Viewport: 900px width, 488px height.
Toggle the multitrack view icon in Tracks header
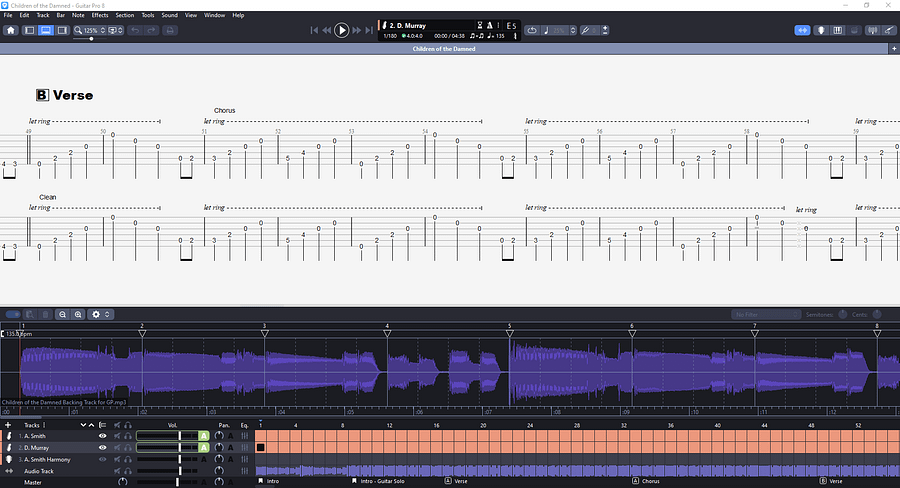pyautogui.click(x=102, y=425)
